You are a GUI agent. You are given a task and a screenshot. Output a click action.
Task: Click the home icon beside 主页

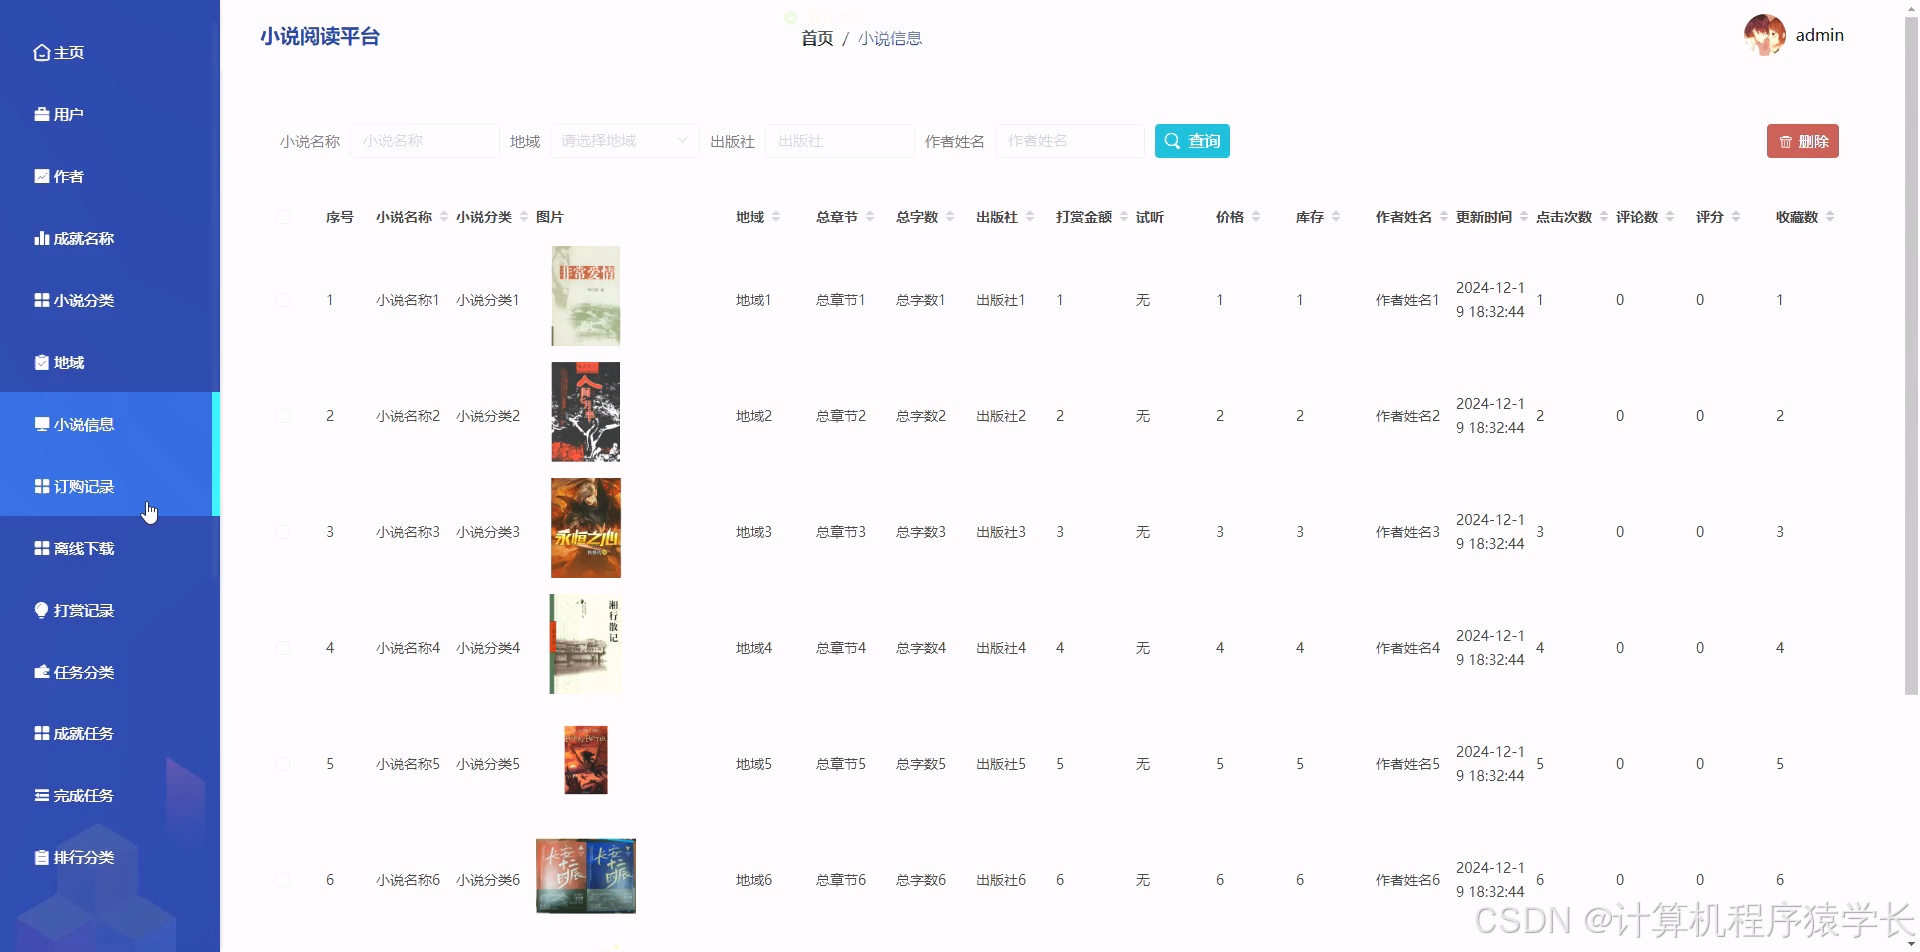41,53
